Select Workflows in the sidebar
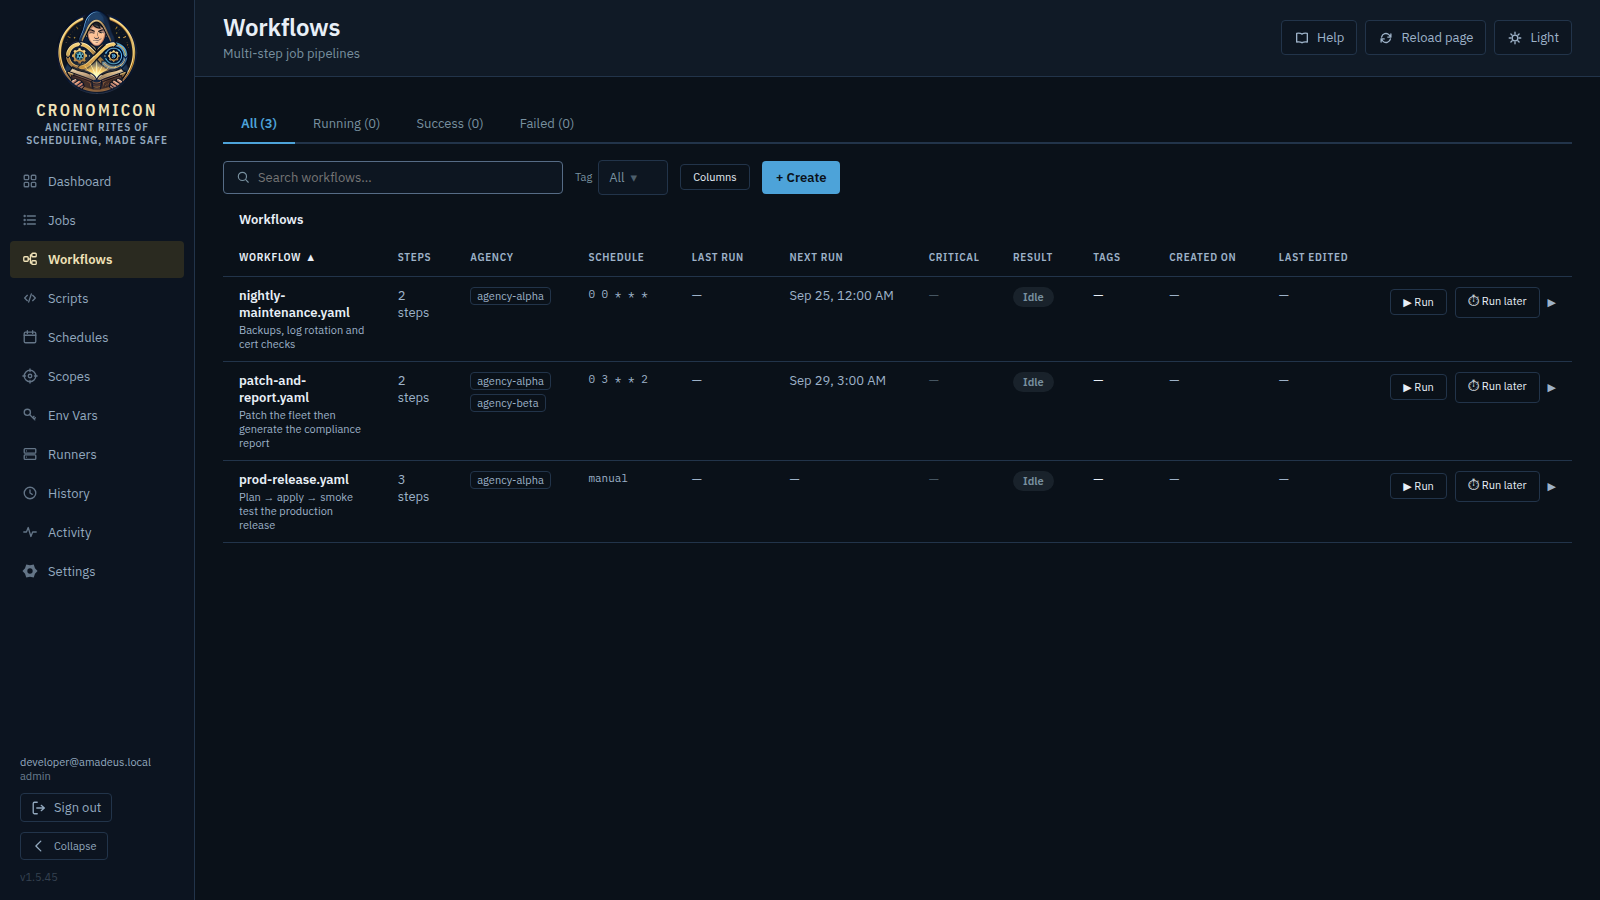Viewport: 1600px width, 900px height. coord(97,259)
